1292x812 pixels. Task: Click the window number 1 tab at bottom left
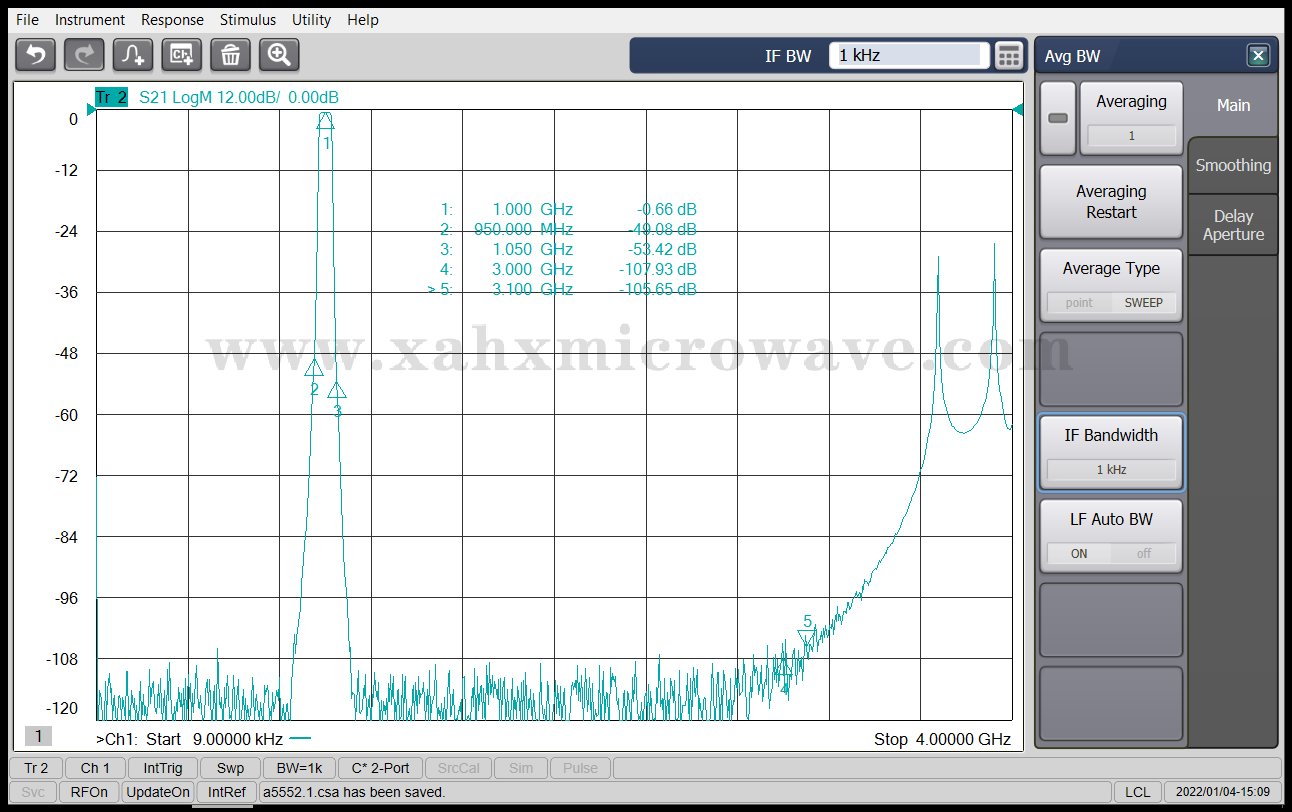coord(38,736)
